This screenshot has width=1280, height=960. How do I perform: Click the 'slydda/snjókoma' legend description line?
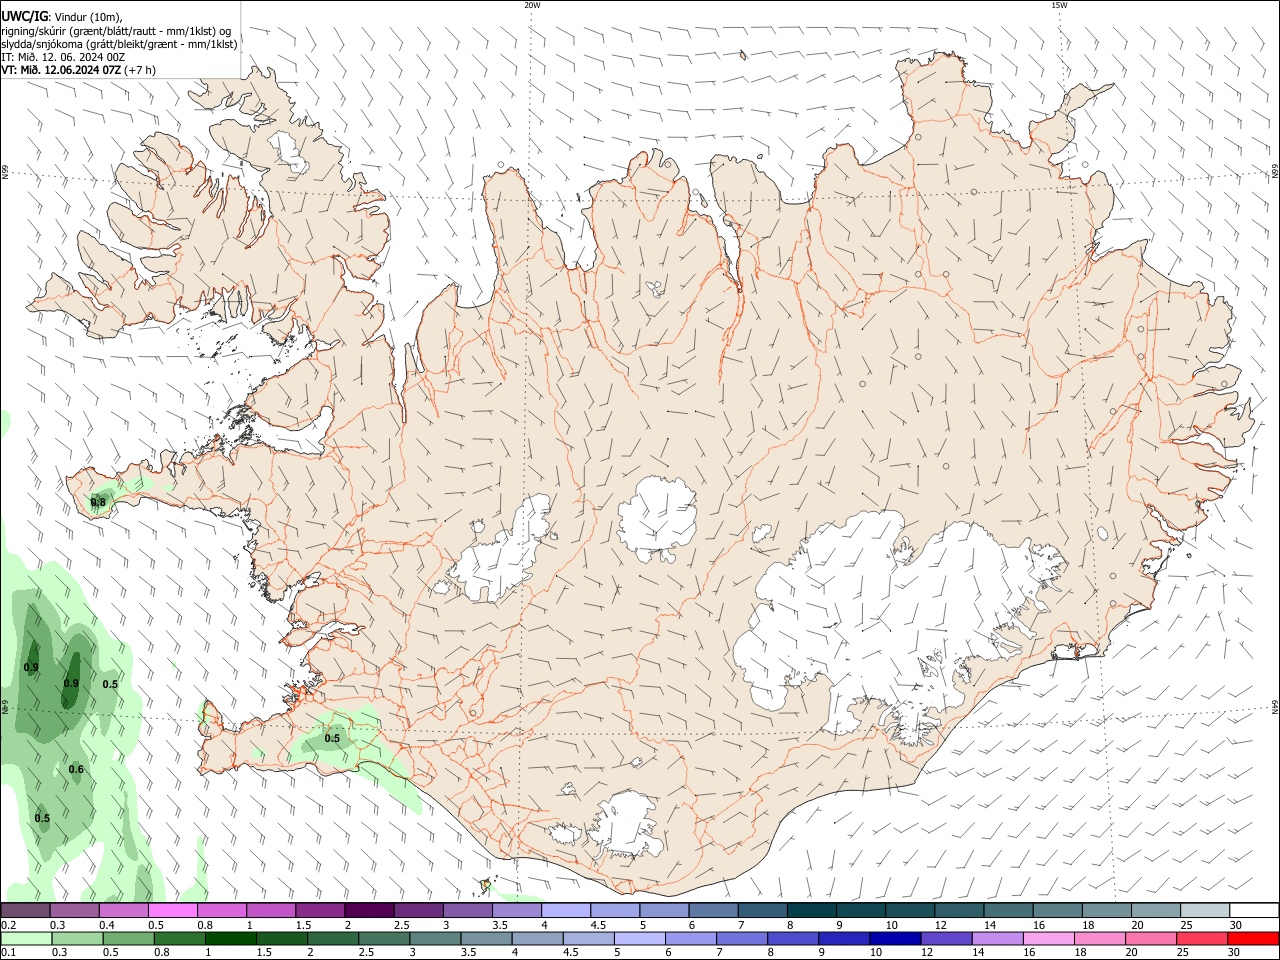[x=119, y=43]
